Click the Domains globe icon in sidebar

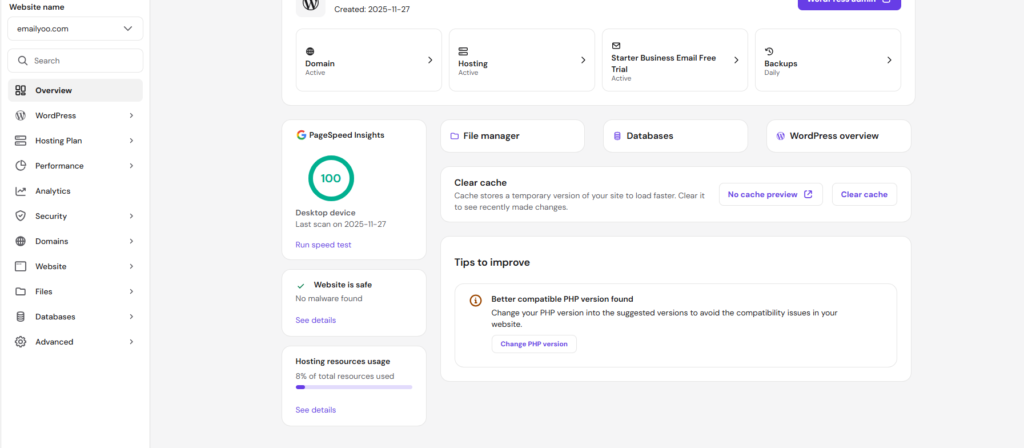tap(21, 241)
